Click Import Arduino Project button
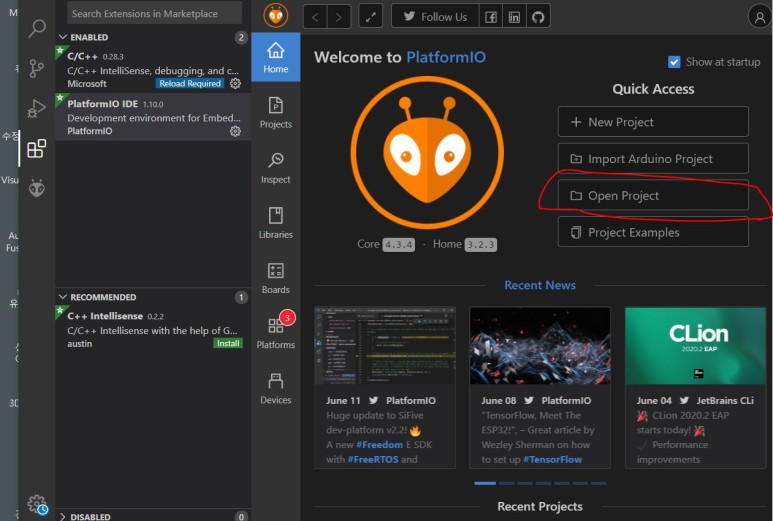Image resolution: width=773 pixels, height=521 pixels. [653, 159]
